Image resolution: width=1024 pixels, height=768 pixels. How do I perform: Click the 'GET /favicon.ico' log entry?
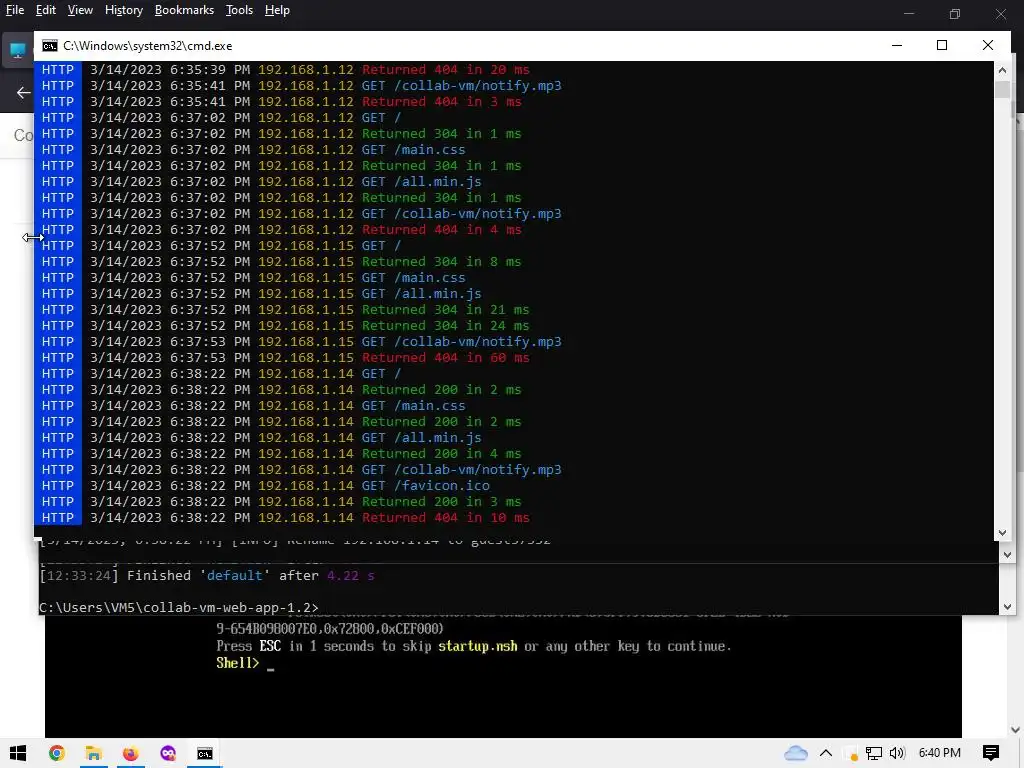[x=426, y=485]
